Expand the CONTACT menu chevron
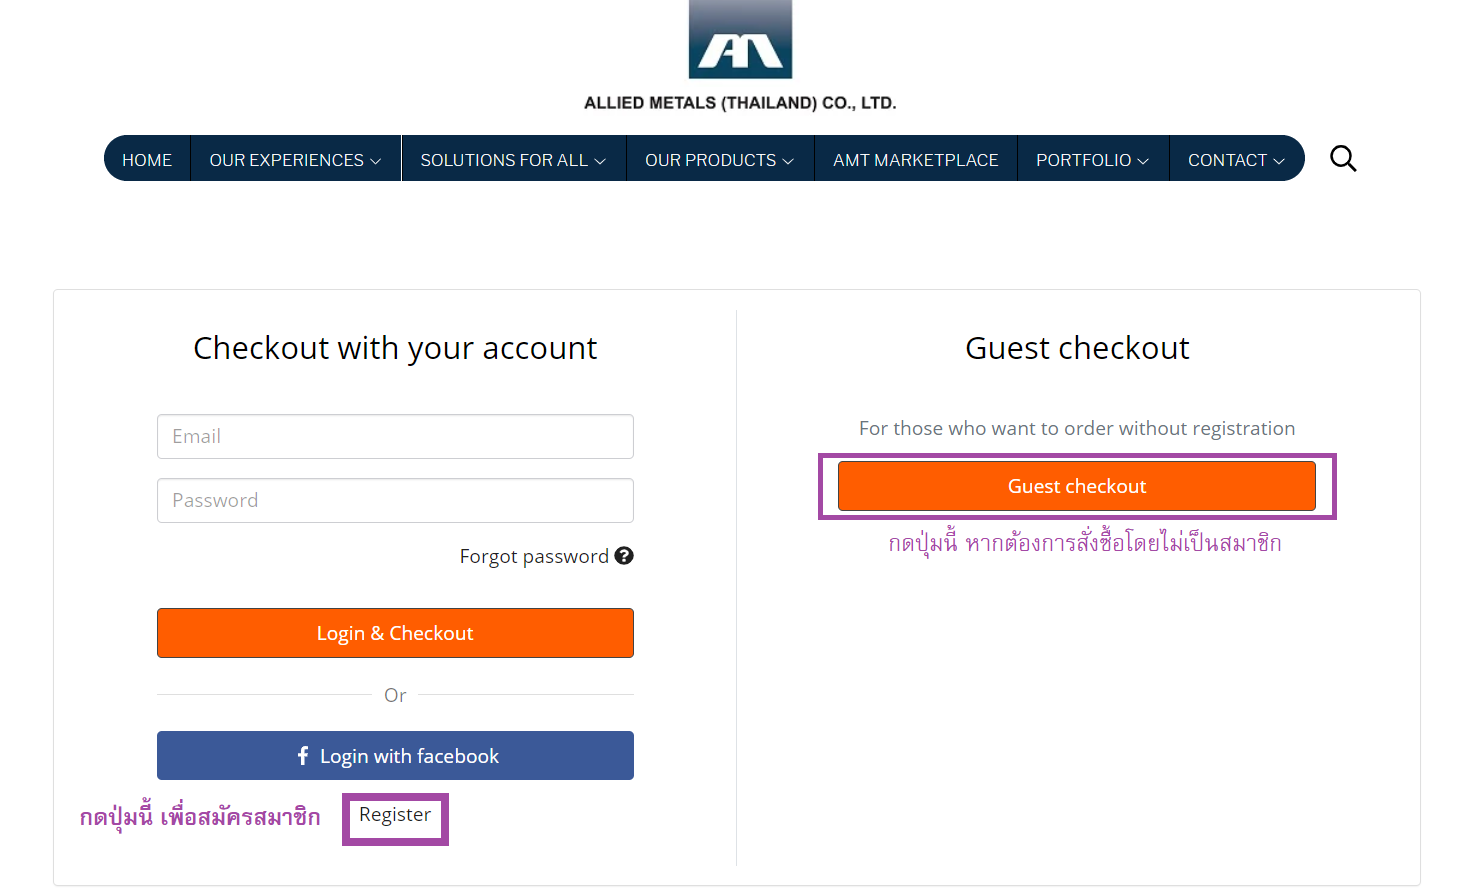Screen dimensions: 1471x895 [x=1278, y=161]
